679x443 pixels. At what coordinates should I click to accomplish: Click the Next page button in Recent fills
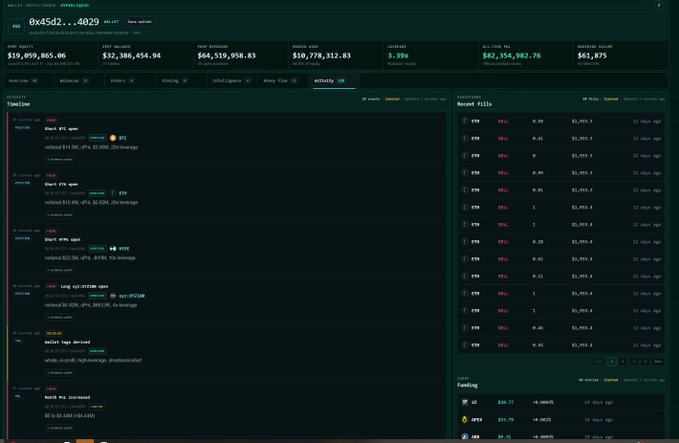click(658, 361)
